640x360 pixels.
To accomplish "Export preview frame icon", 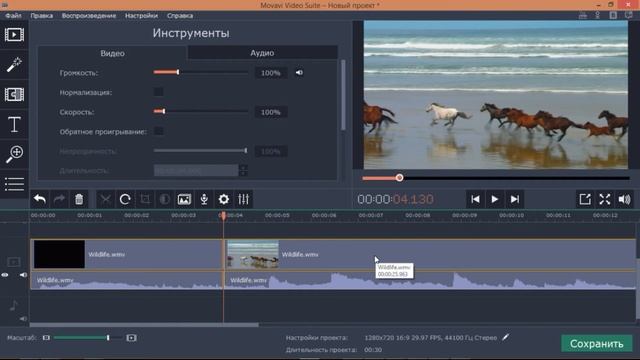I will 585,199.
